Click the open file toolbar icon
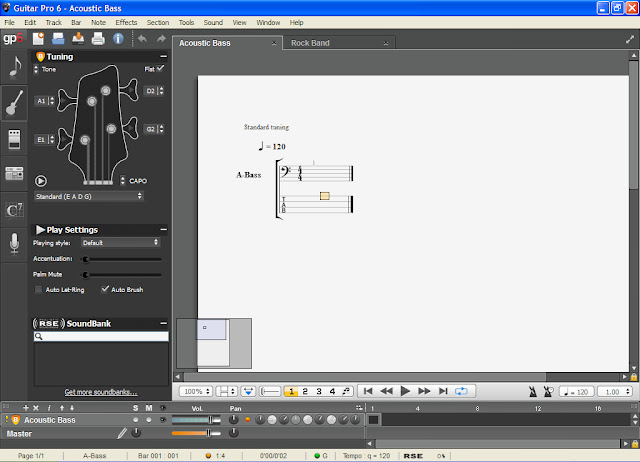640x462 pixels. pyautogui.click(x=58, y=39)
